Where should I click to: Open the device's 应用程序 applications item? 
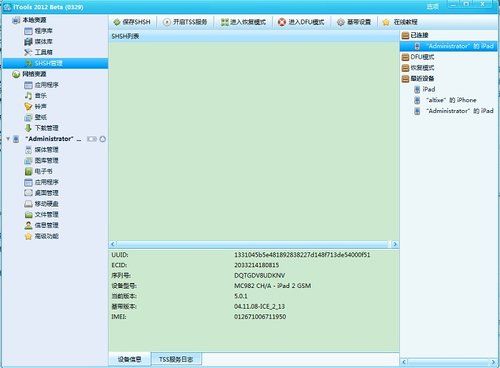click(x=41, y=182)
